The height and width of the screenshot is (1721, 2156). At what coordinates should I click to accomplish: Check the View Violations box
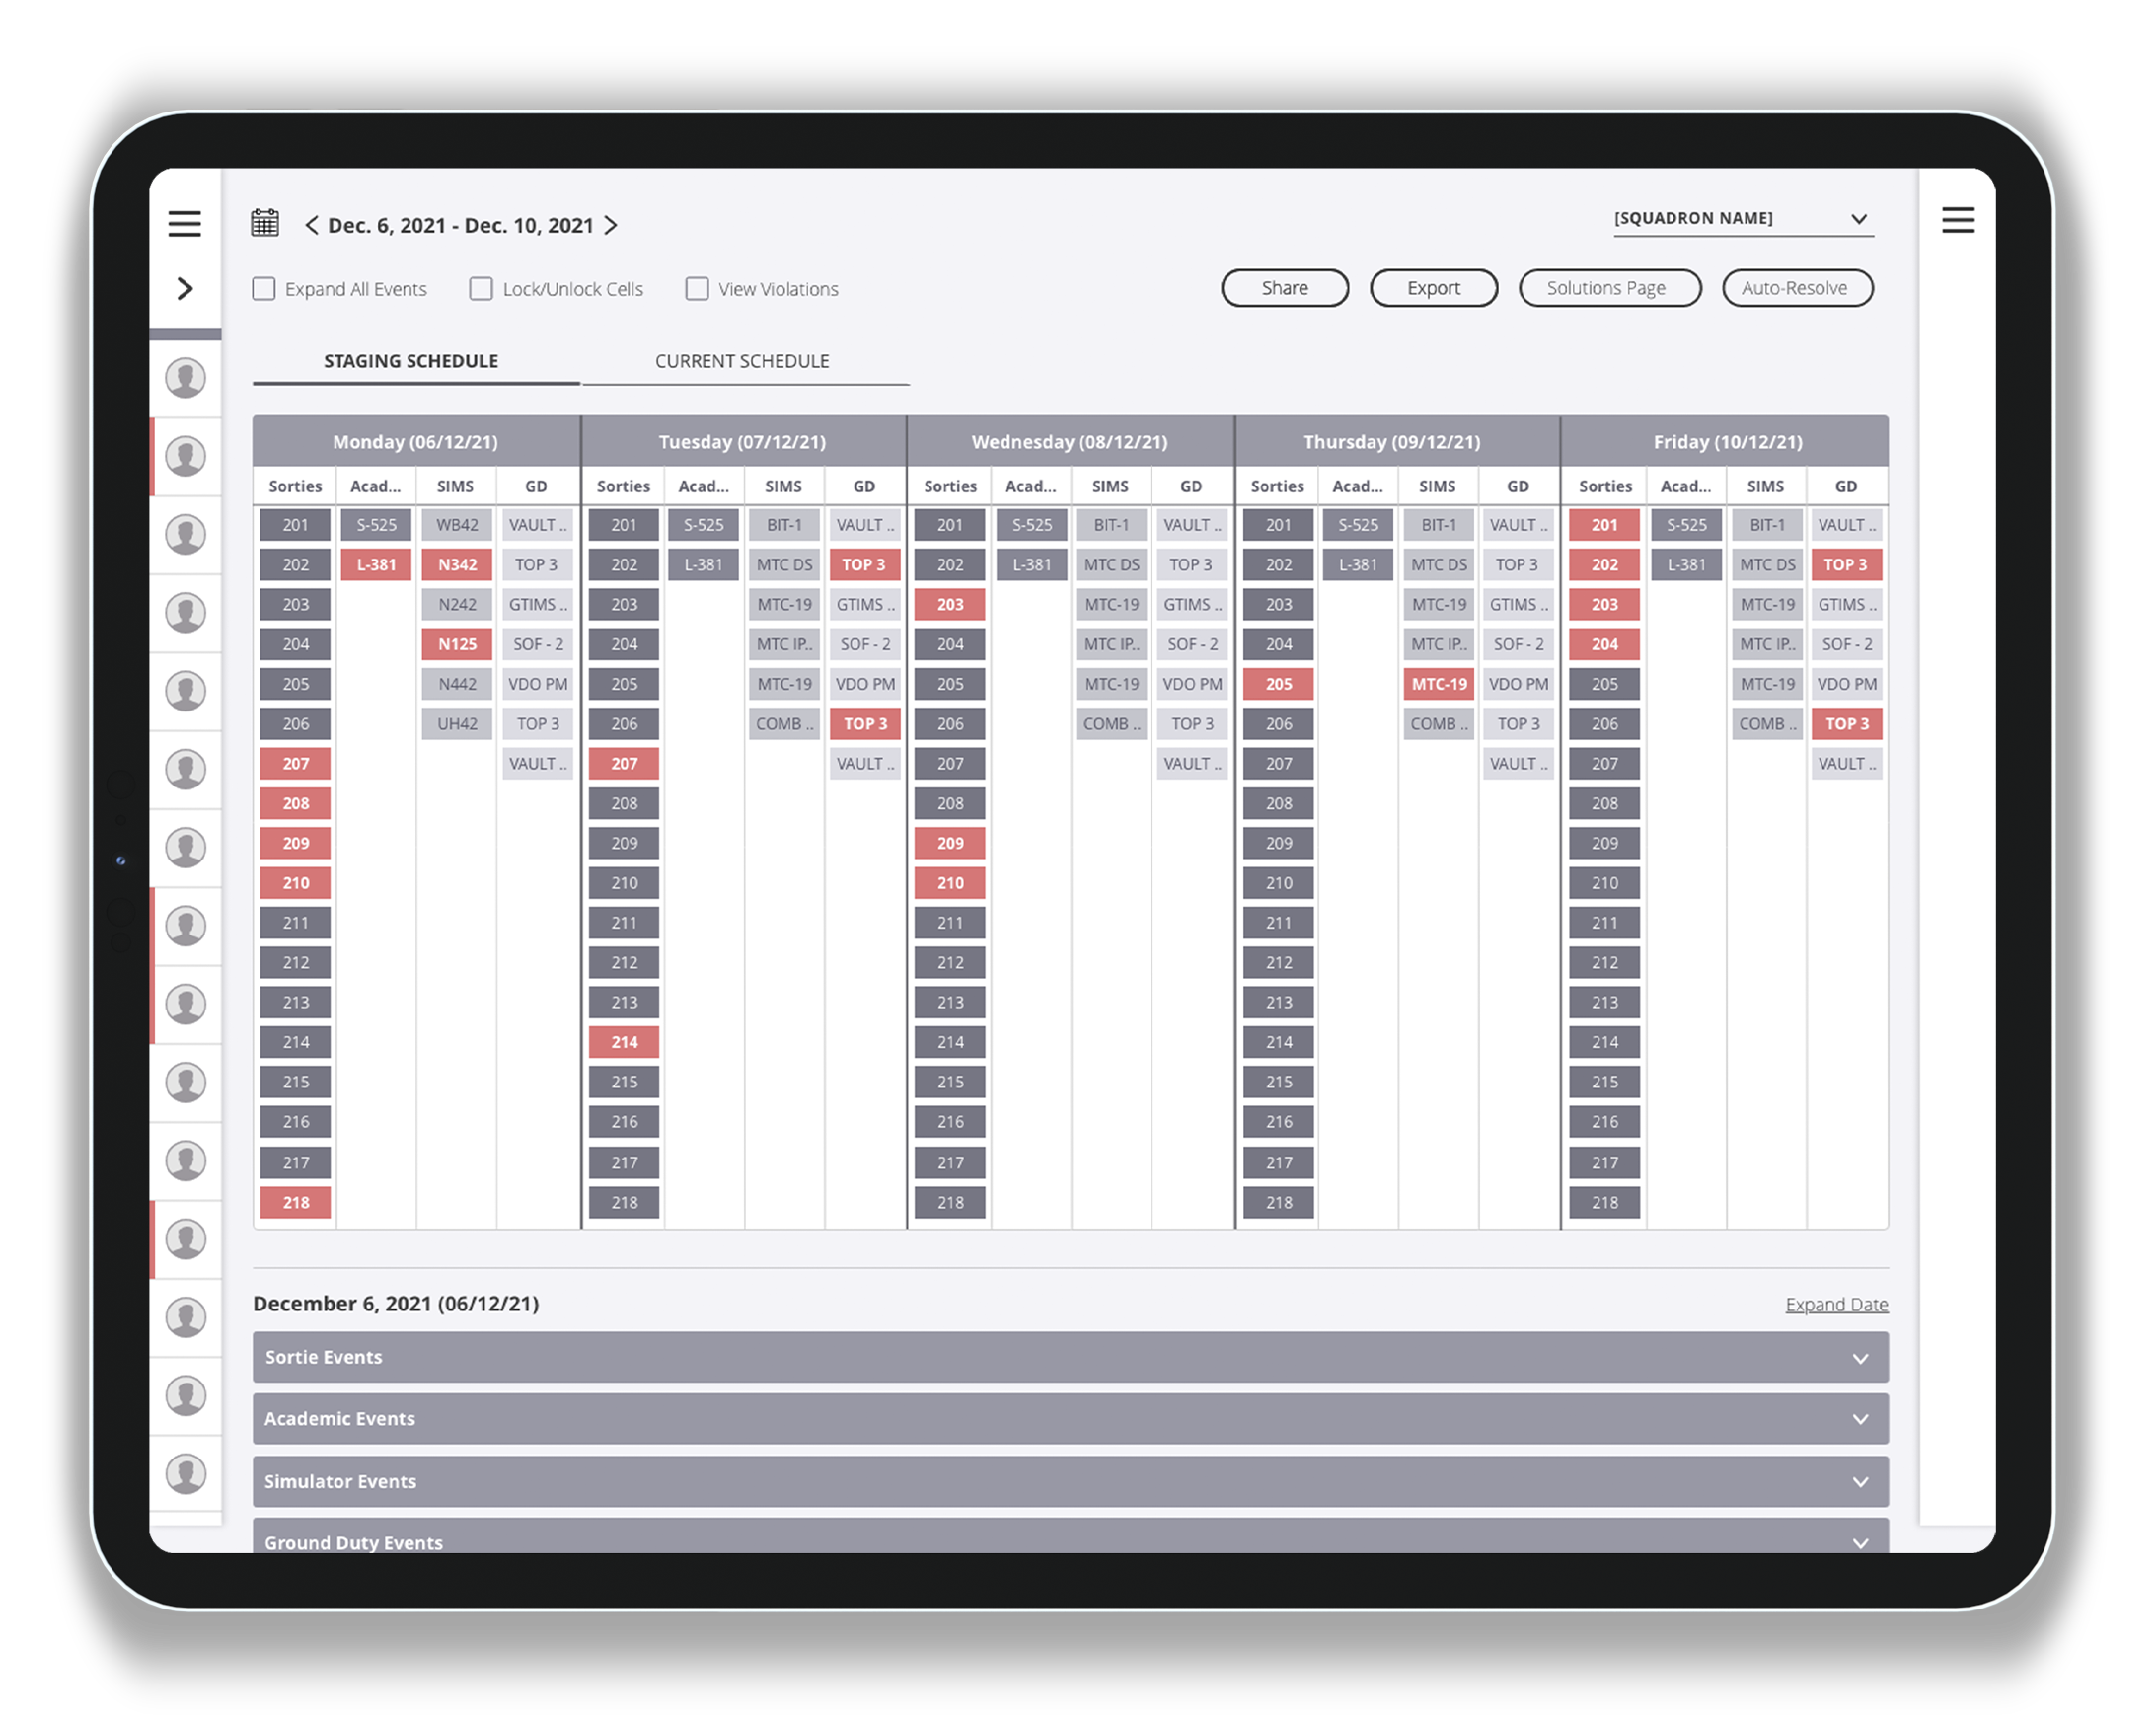point(697,289)
